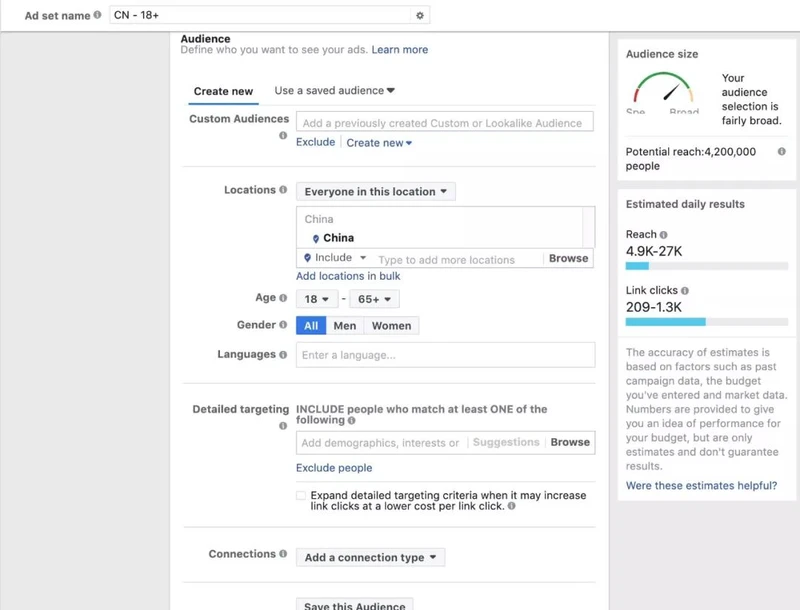Viewport: 800px width, 610px height.
Task: Click Browse button in locations field
Action: 568,258
